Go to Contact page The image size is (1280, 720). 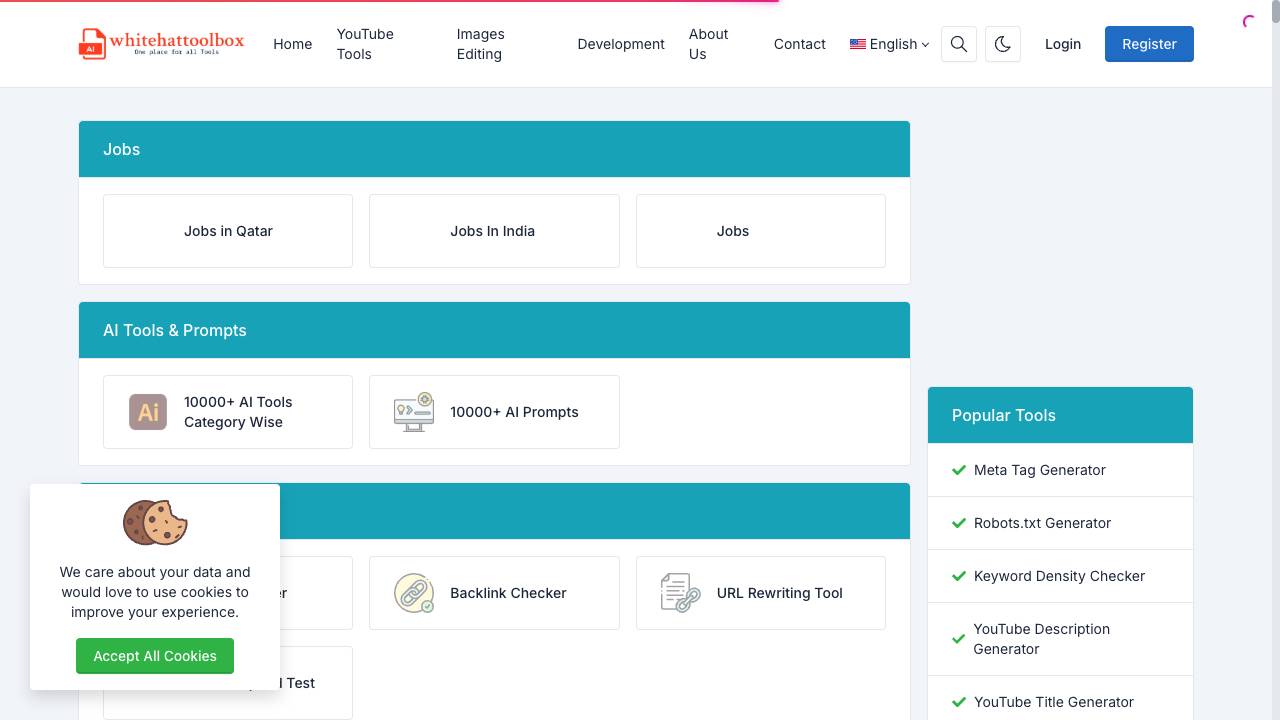click(800, 44)
